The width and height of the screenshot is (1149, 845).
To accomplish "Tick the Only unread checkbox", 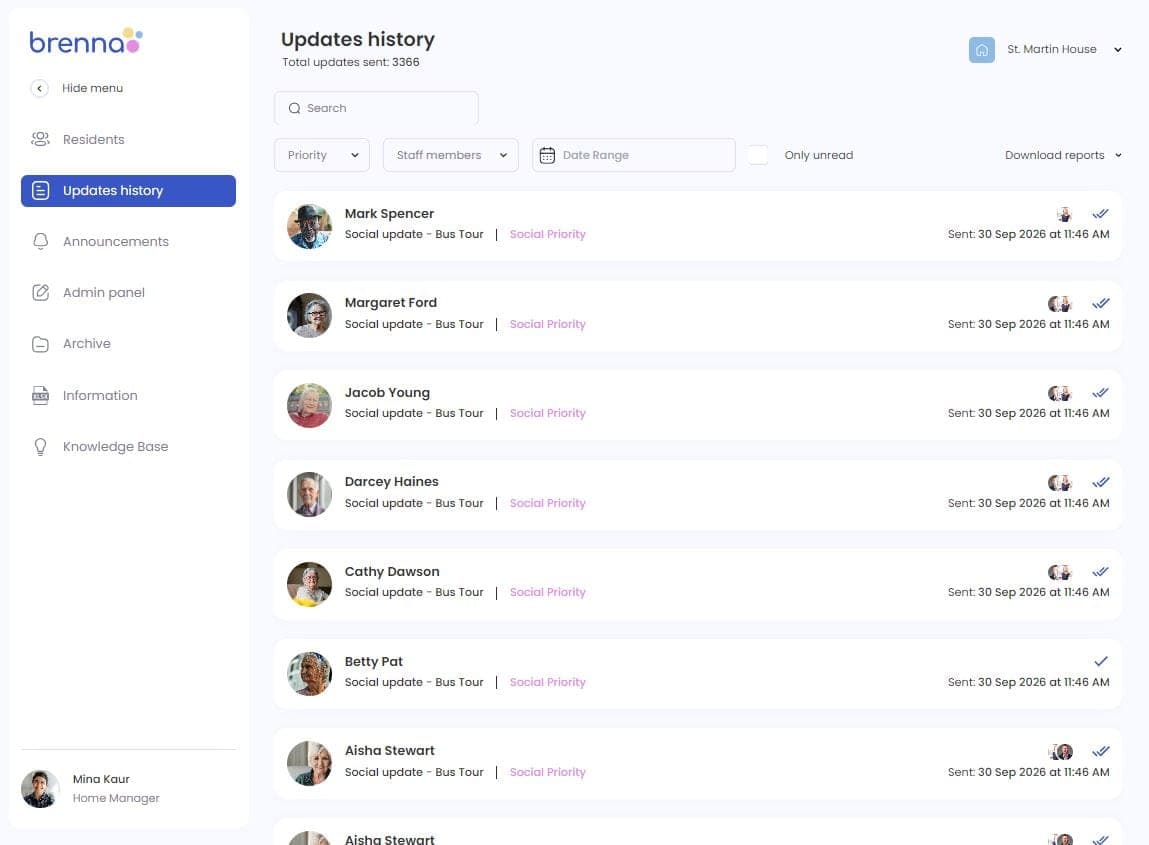I will 758,155.
